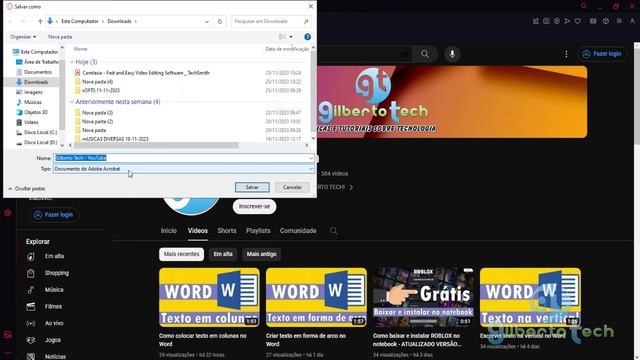The image size is (640, 360).
Task: Open the Word Texto na vertical thumbnail
Action: (x=530, y=298)
